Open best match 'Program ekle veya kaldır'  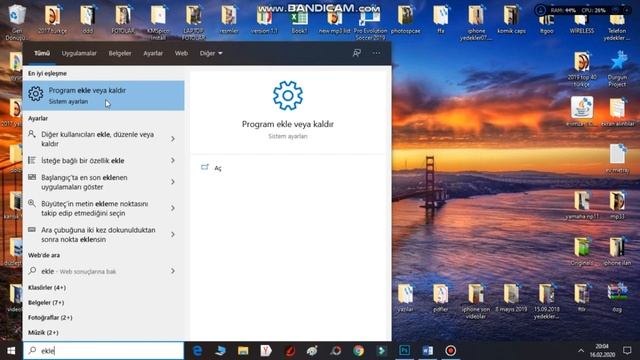(104, 96)
